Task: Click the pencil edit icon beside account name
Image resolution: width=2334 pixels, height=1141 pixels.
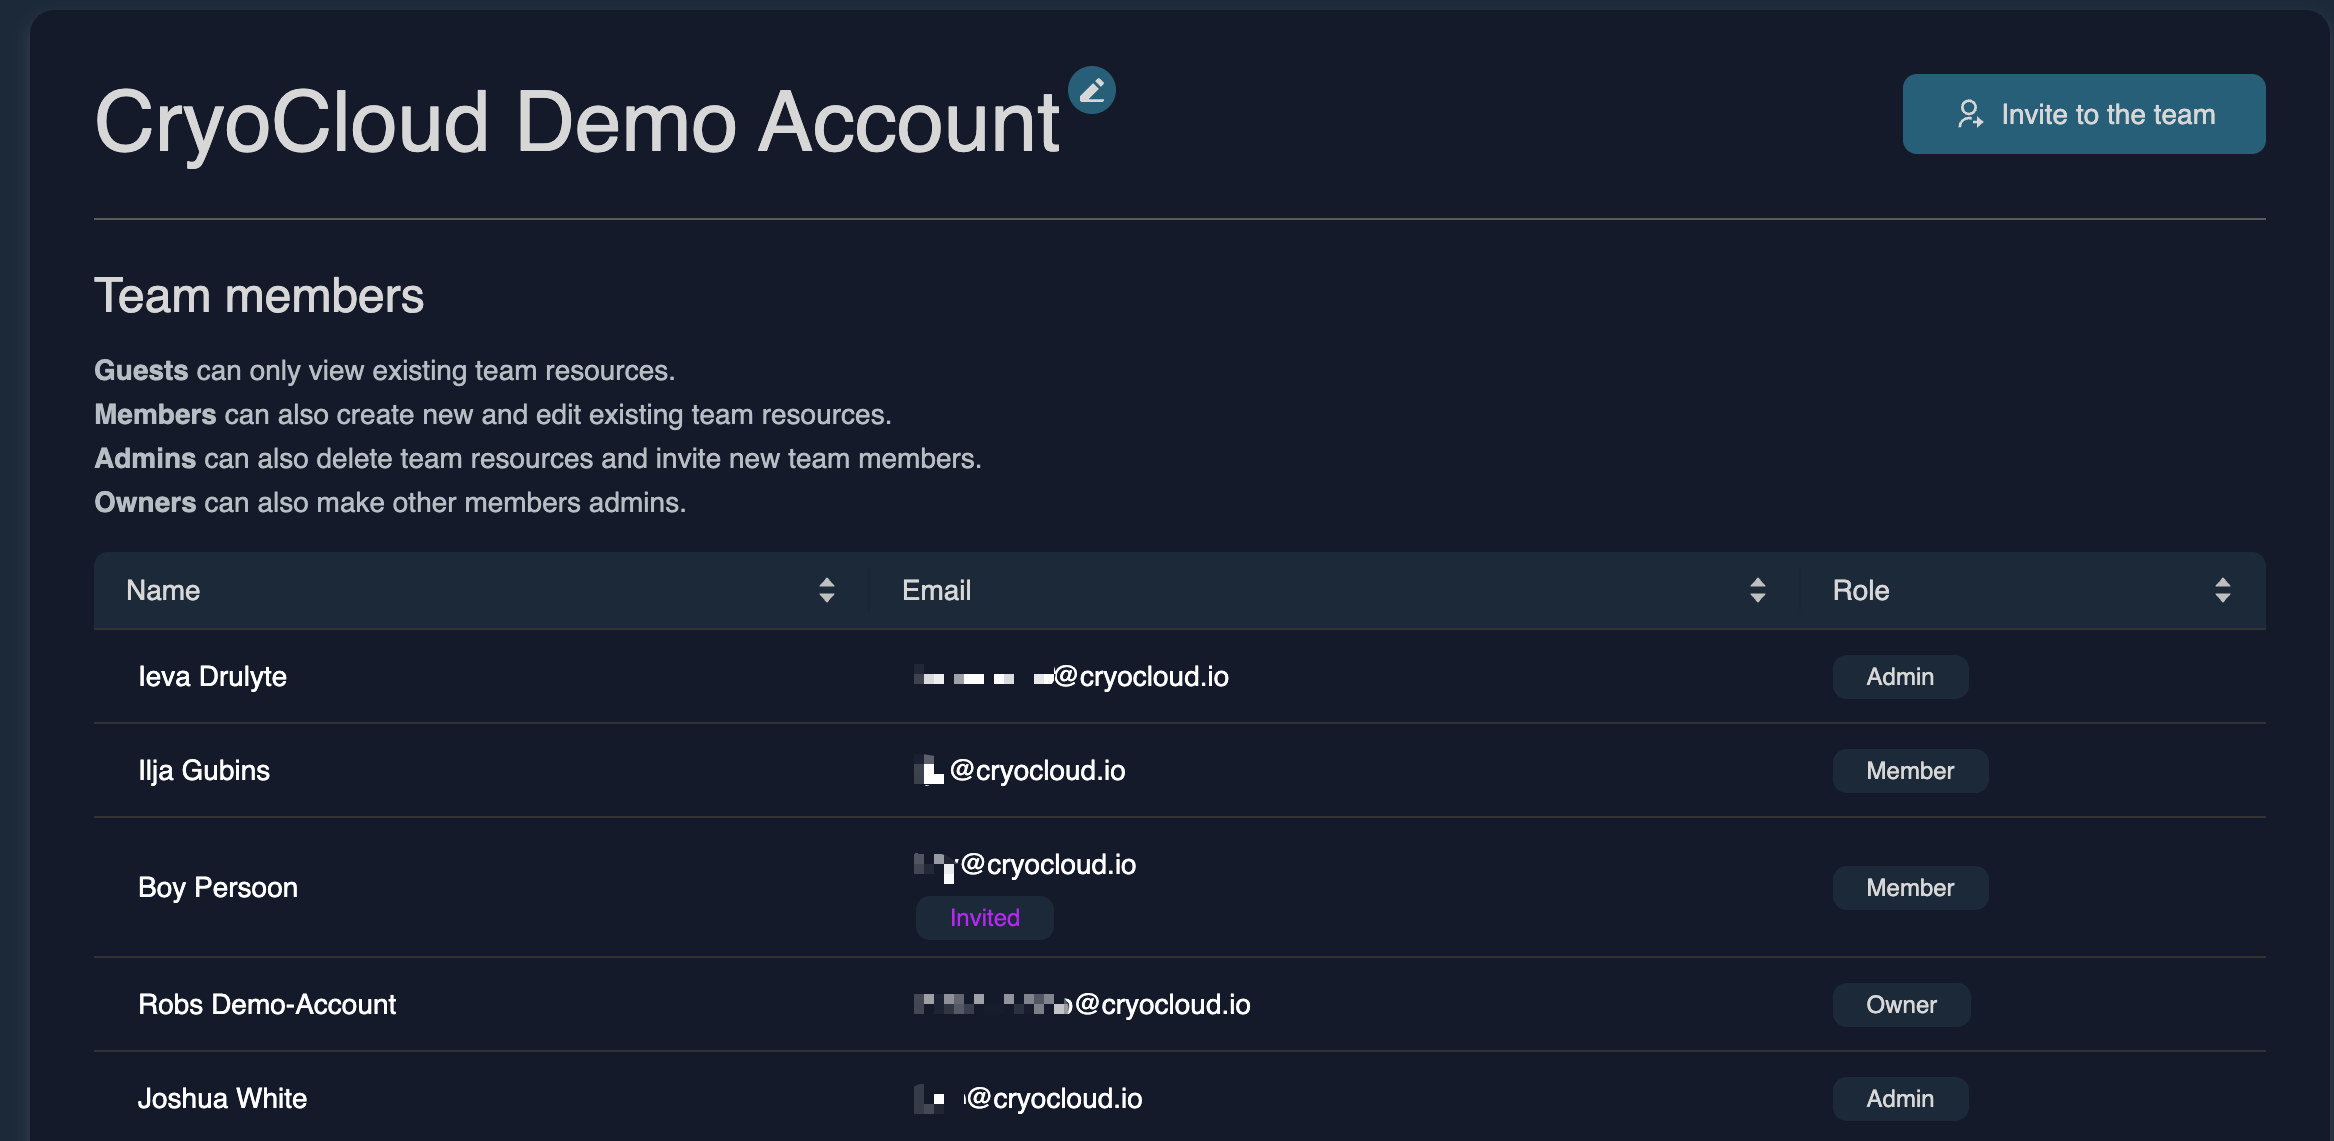Action: pos(1091,90)
